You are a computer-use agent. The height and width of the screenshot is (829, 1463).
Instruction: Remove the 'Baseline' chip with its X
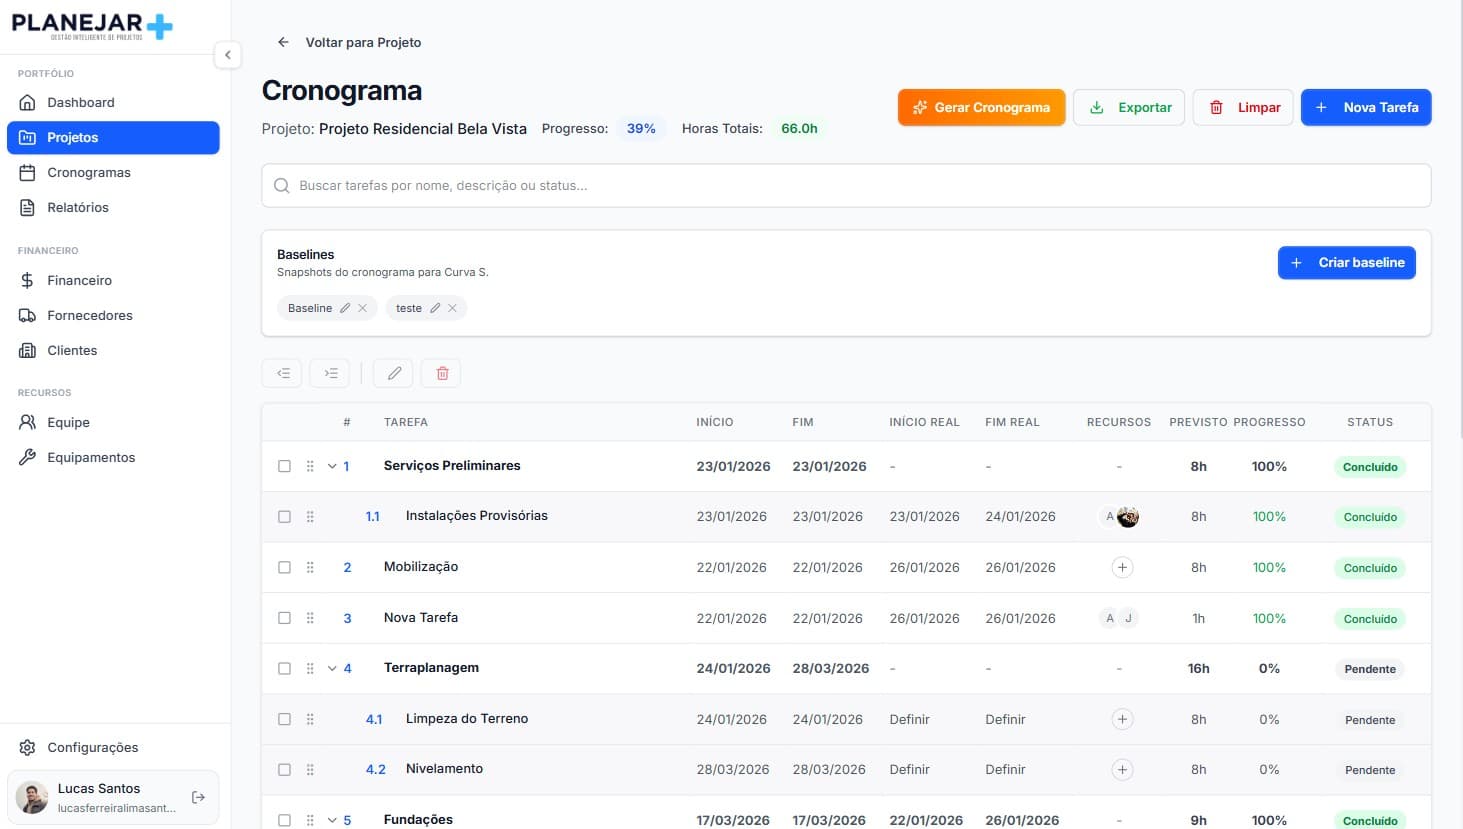tap(363, 308)
